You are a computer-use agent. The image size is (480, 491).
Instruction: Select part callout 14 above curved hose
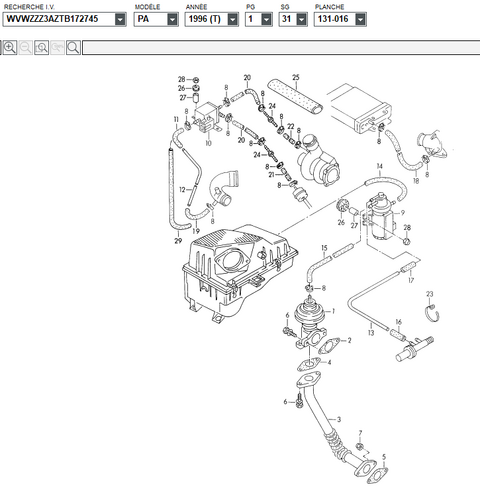[x=379, y=166]
